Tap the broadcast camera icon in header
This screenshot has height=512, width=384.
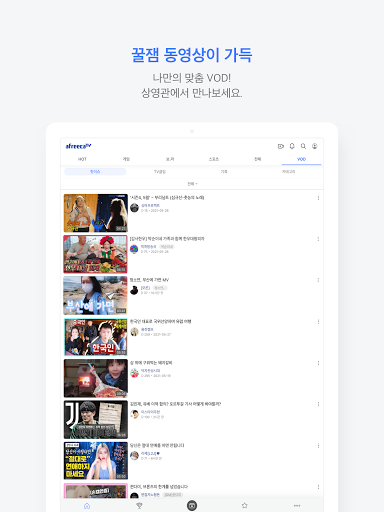(x=281, y=146)
